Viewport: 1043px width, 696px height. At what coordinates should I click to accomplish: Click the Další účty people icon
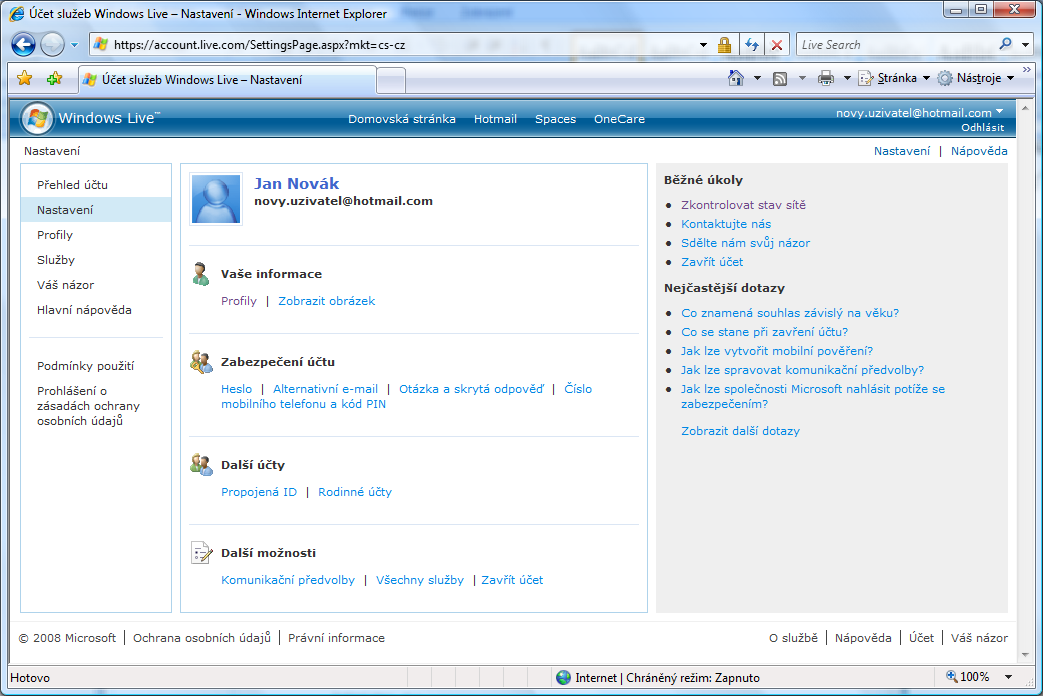click(x=201, y=464)
